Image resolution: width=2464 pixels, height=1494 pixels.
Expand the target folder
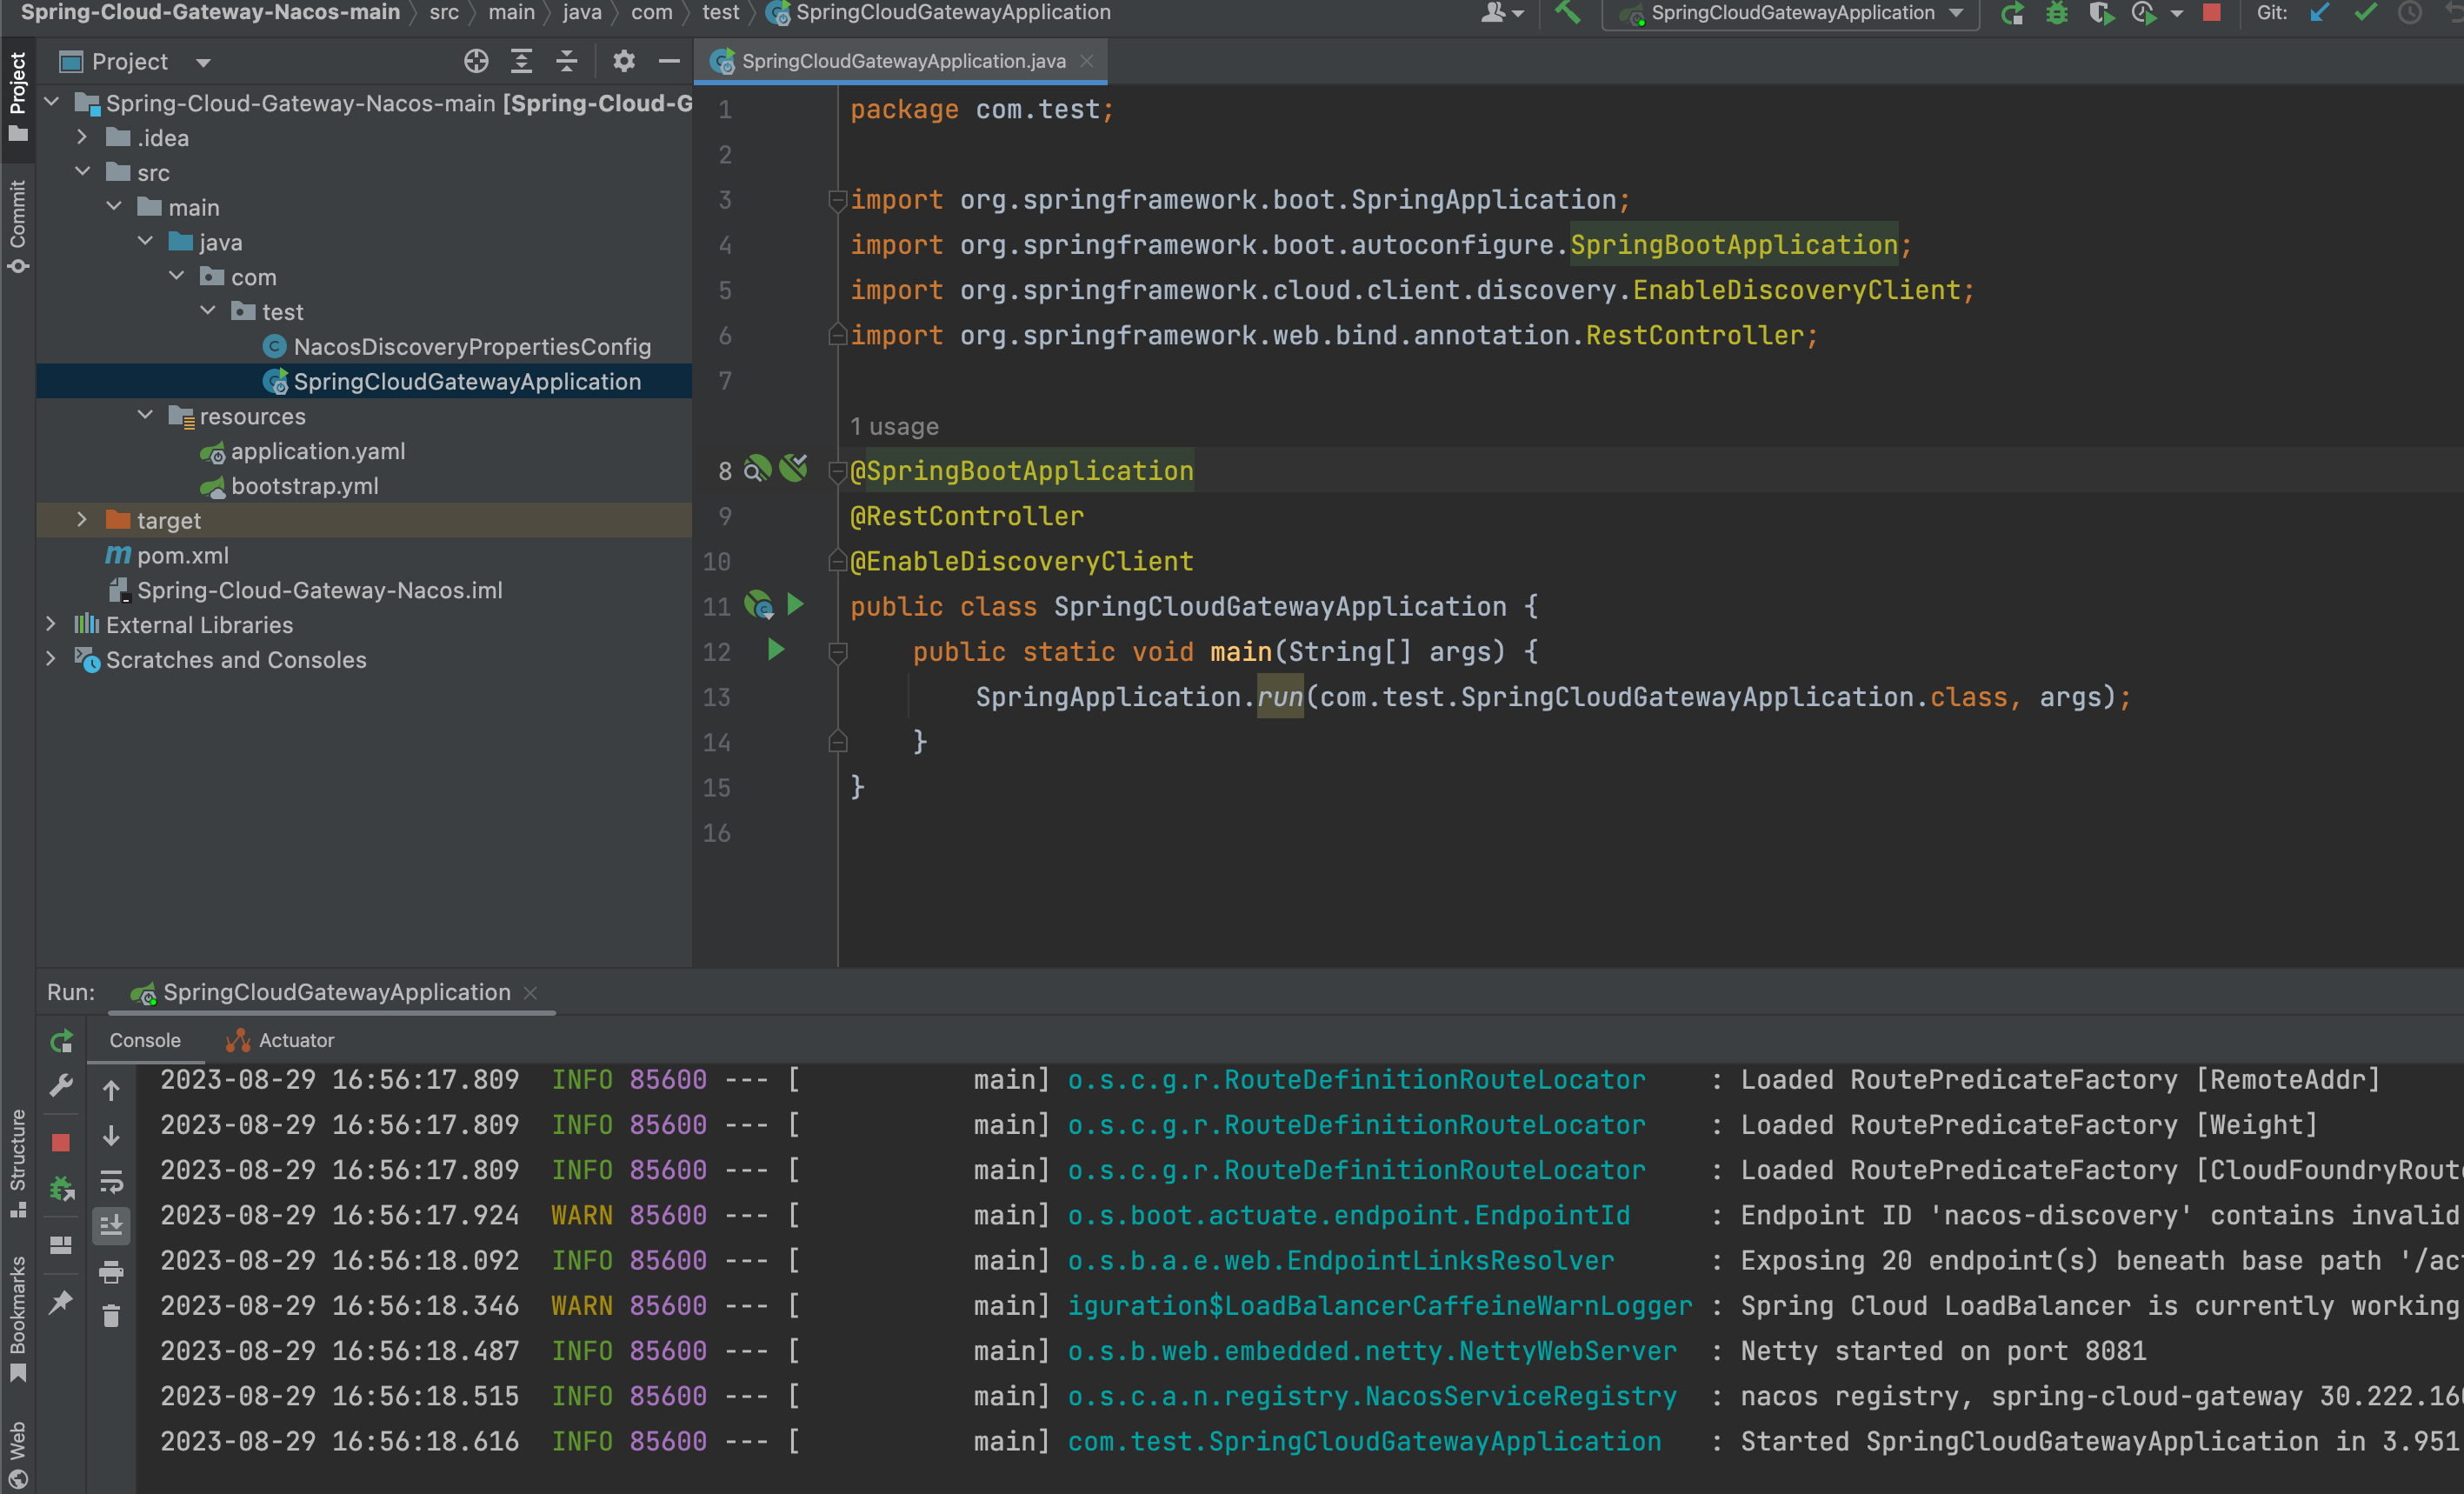(82, 520)
